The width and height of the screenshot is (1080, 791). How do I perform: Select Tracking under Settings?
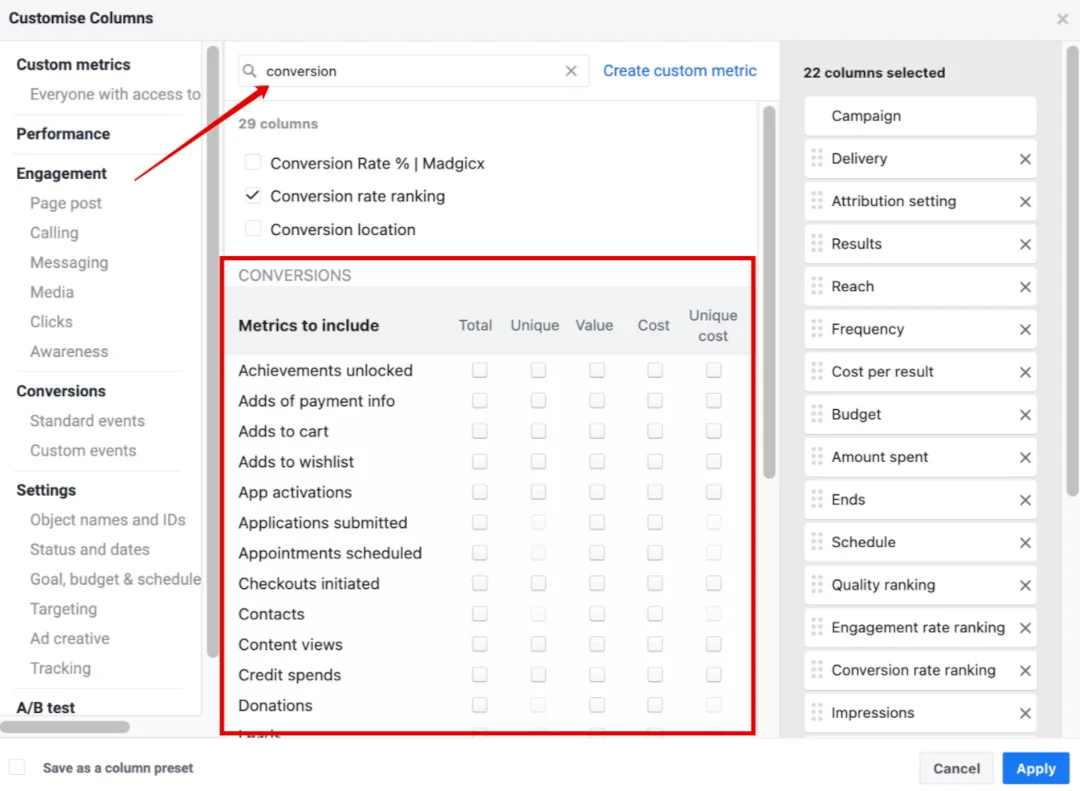coord(60,668)
